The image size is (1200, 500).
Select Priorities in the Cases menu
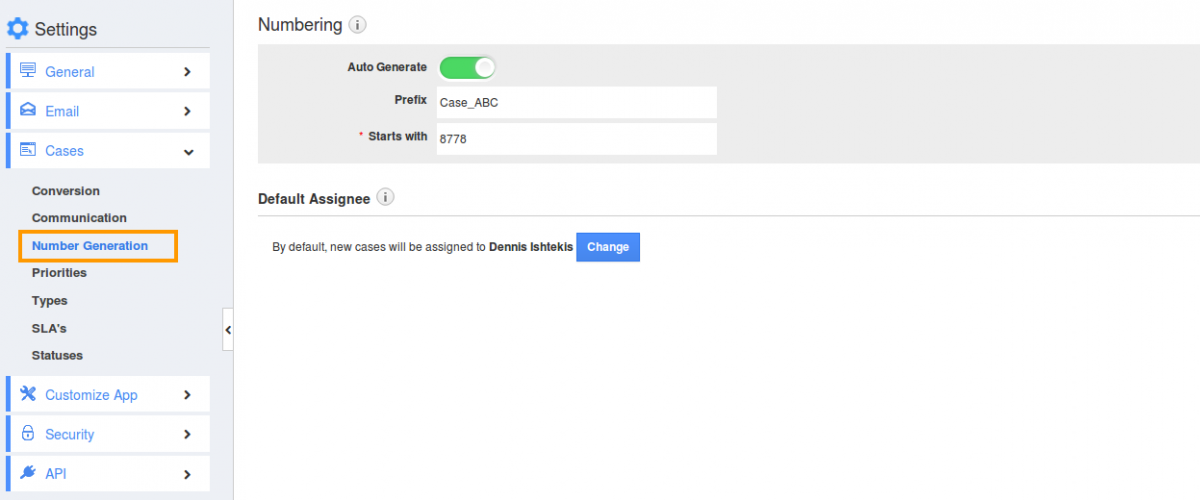point(59,273)
